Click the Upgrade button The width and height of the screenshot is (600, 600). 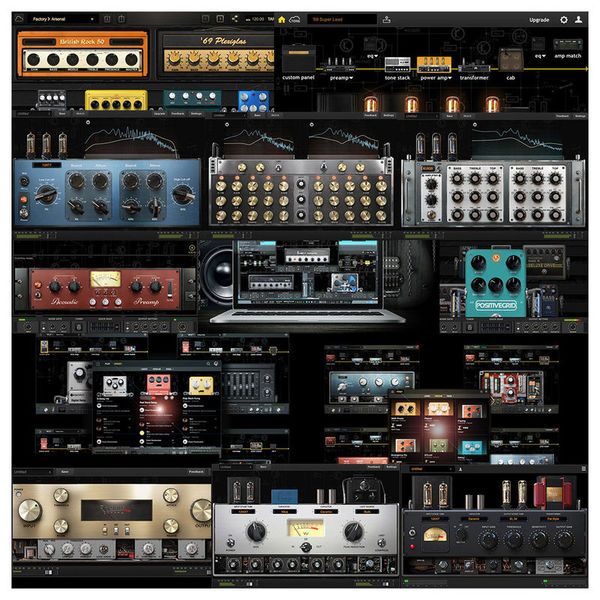(539, 20)
